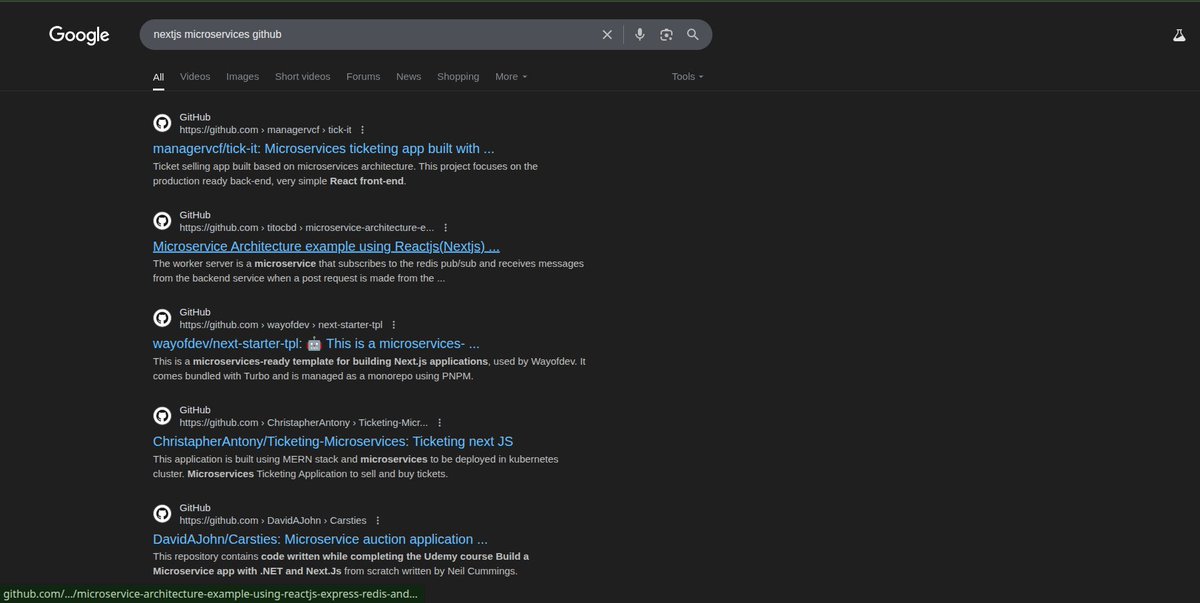This screenshot has height=603, width=1200.
Task: Open managervcf/tick-it Microservices ticketing app link
Action: point(324,148)
